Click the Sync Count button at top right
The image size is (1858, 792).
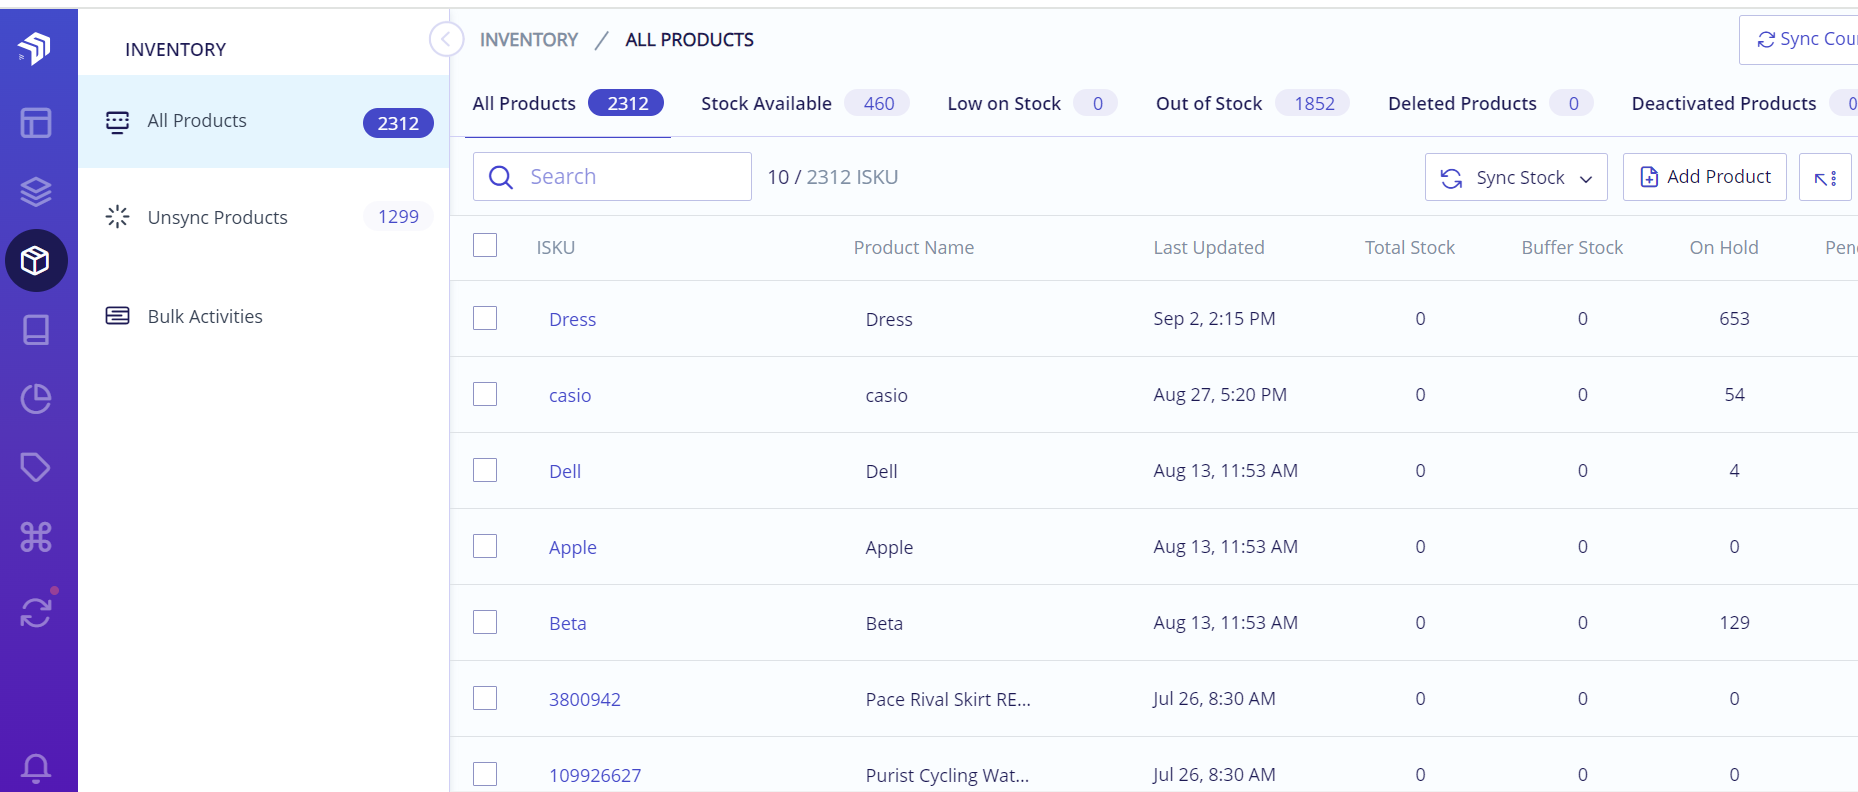coord(1800,40)
